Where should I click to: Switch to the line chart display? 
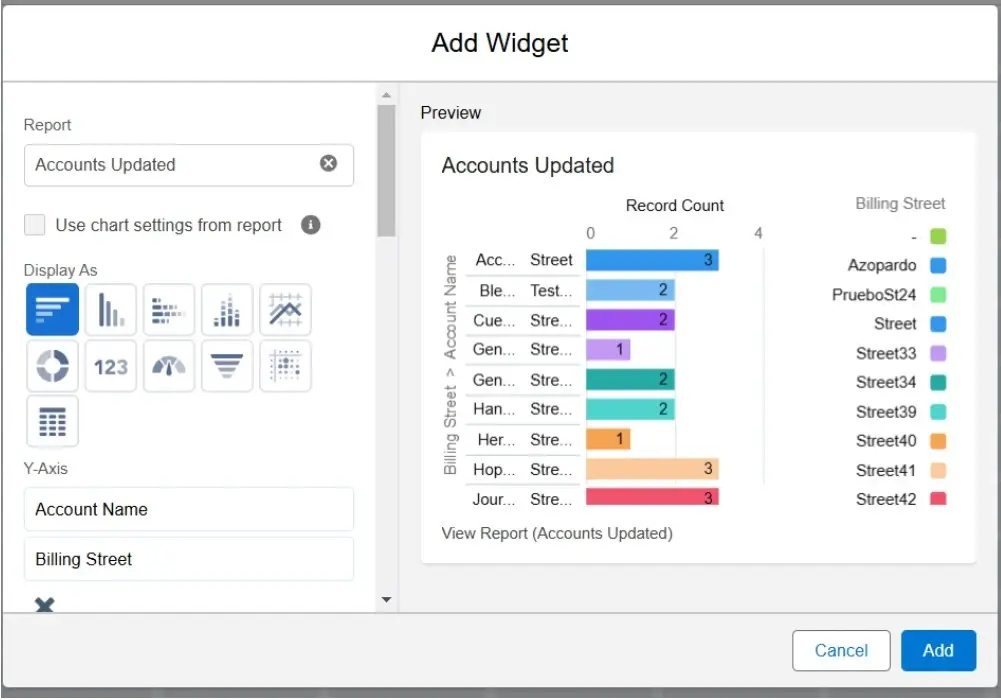pos(285,310)
